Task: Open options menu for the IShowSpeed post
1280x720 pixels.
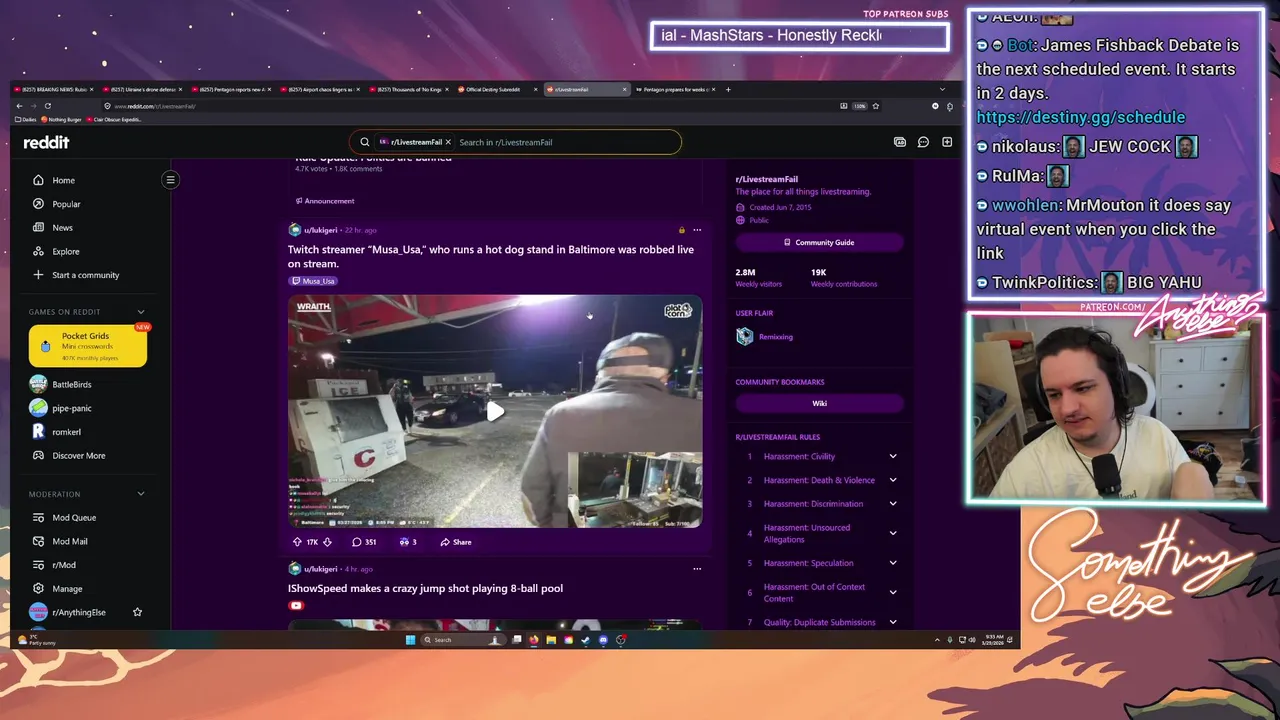Action: coord(697,569)
